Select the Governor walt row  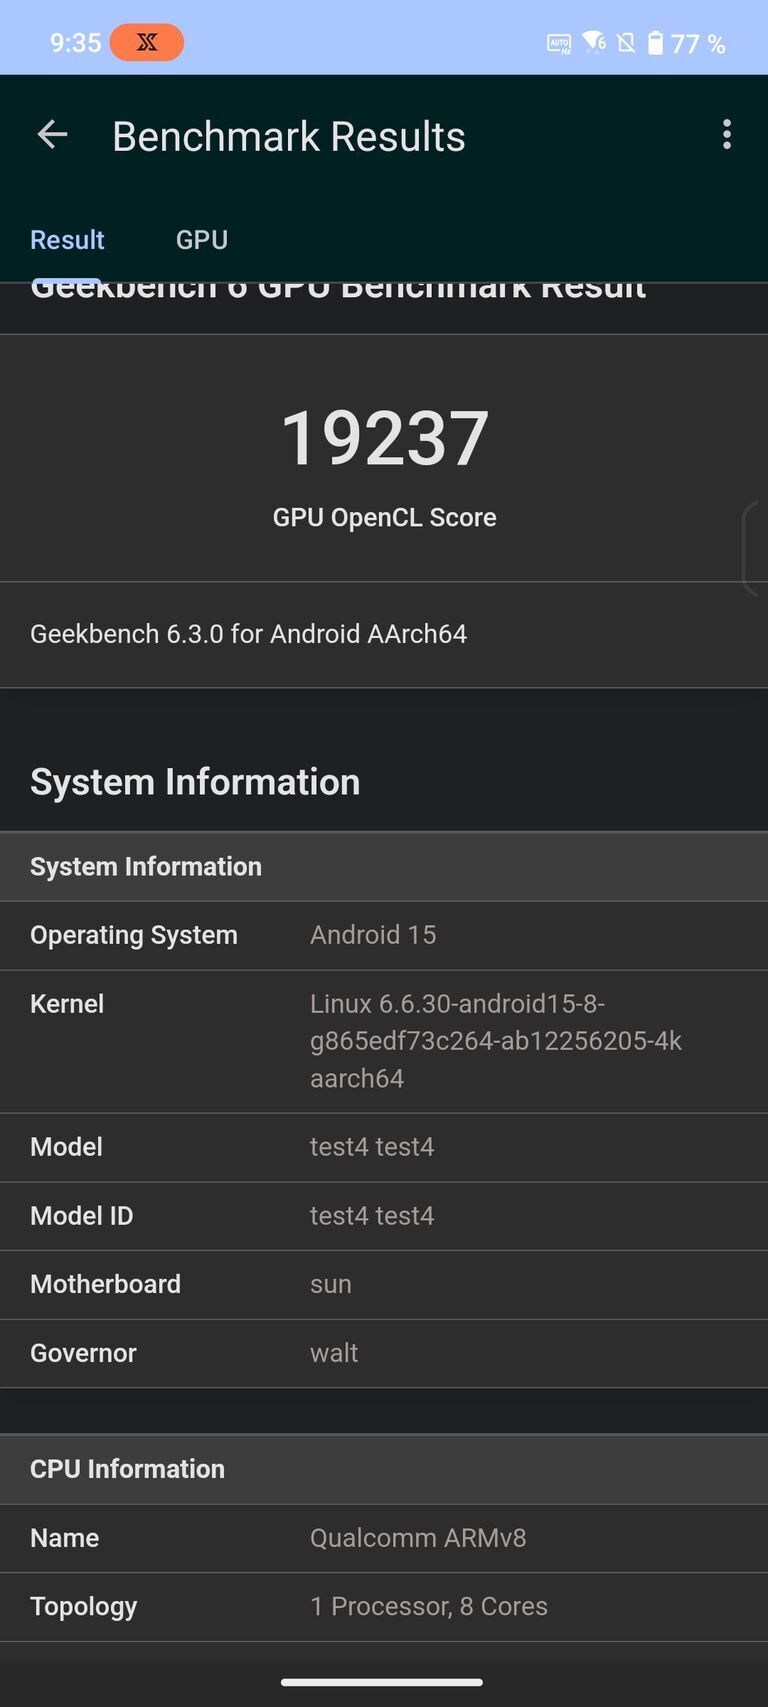pyautogui.click(x=384, y=1353)
